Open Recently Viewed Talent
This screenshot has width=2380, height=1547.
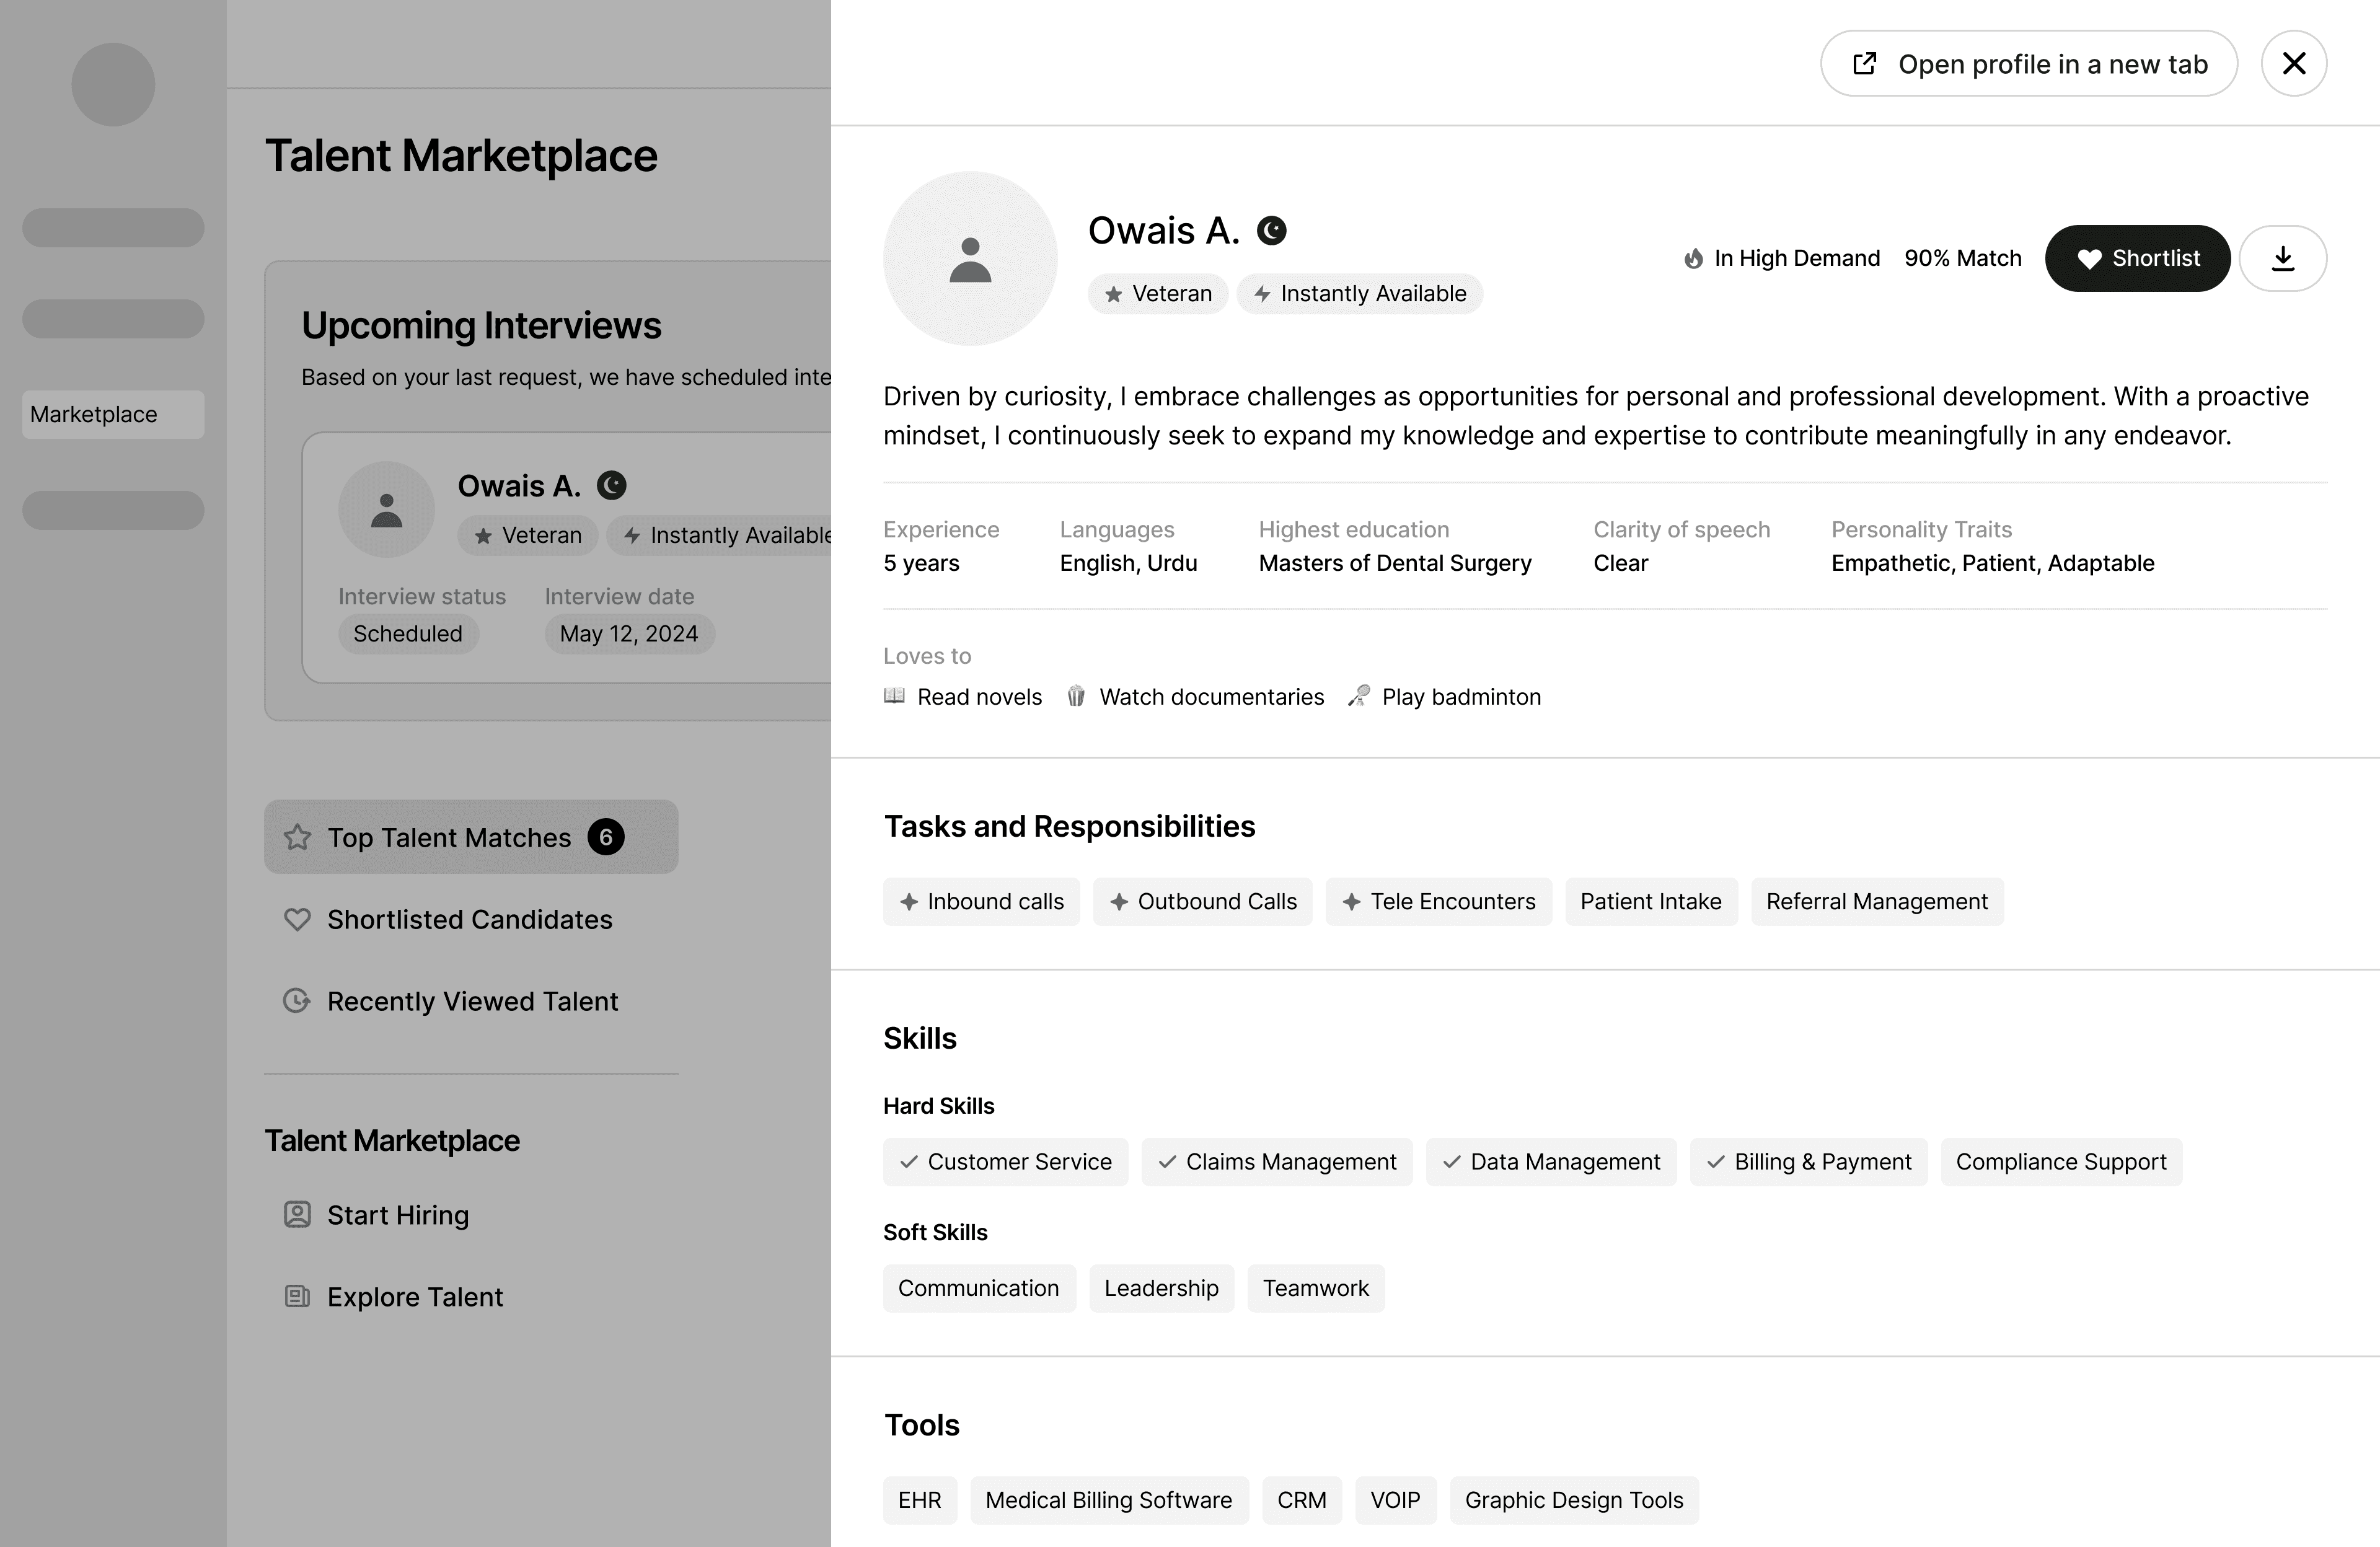[x=471, y=1001]
